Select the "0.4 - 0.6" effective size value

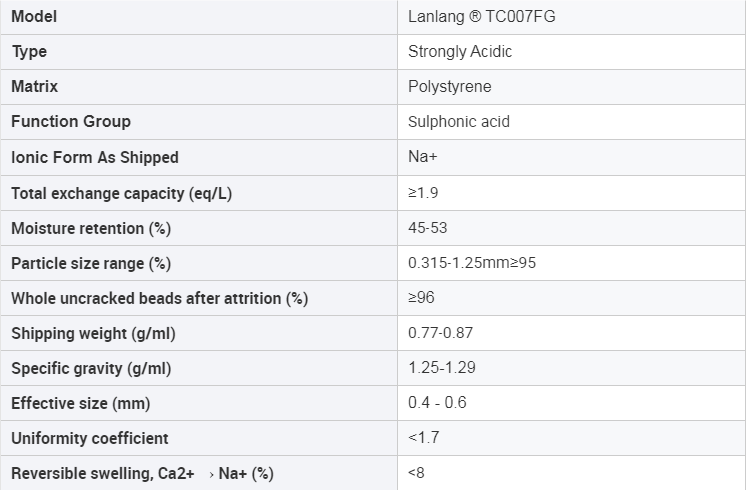(437, 403)
